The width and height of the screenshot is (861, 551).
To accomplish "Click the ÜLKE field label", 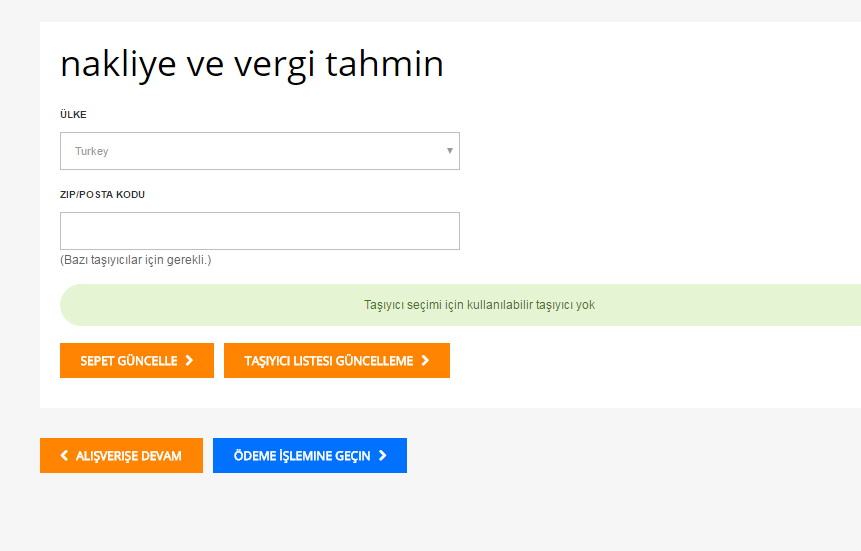I will coord(73,115).
